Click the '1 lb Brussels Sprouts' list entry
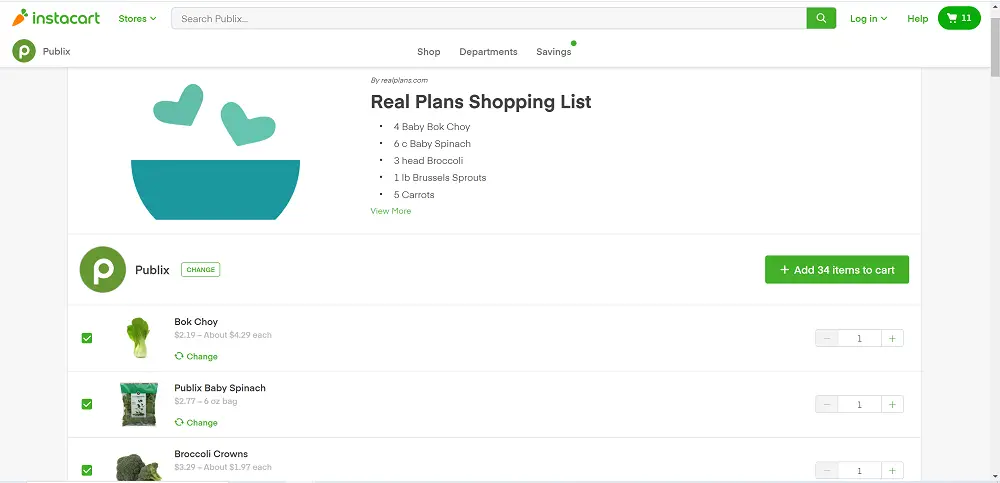This screenshot has width=1000, height=483. 440,178
